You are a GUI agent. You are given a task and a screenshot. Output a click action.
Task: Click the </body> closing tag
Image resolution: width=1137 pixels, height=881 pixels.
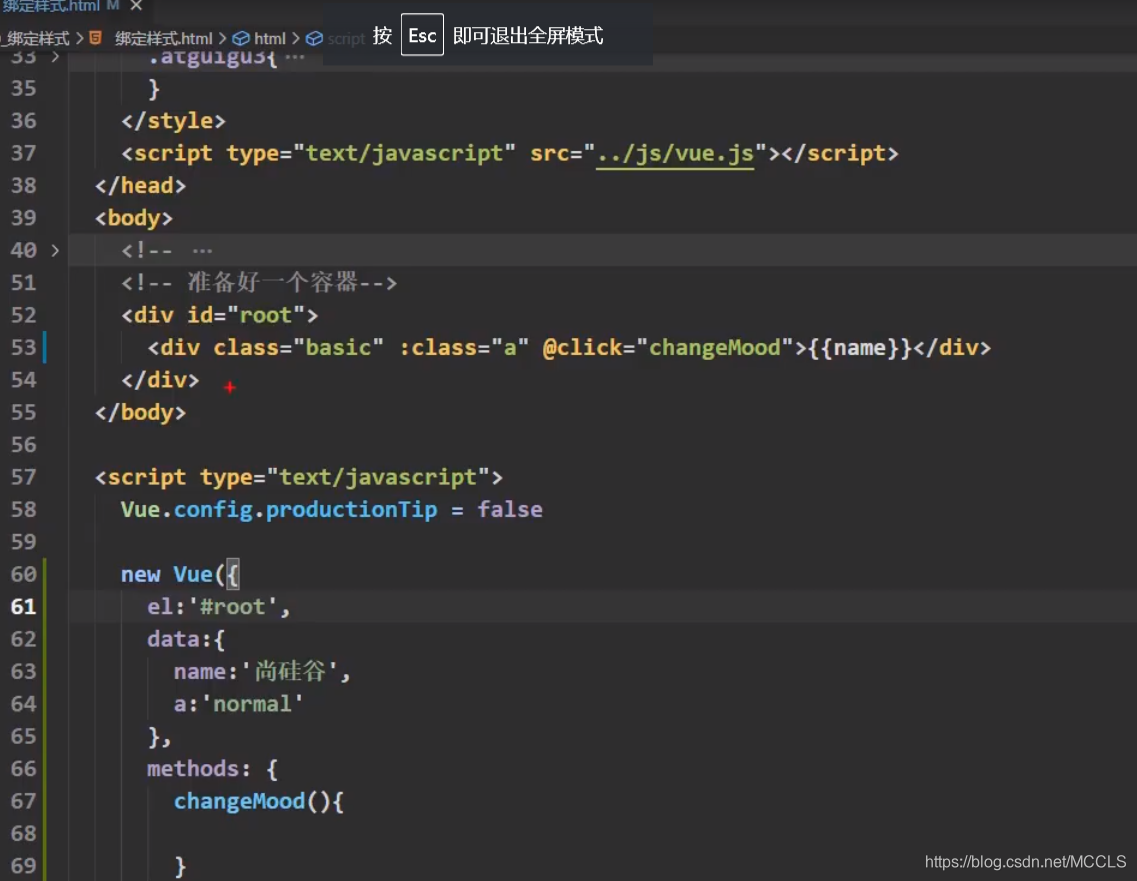[x=140, y=412]
